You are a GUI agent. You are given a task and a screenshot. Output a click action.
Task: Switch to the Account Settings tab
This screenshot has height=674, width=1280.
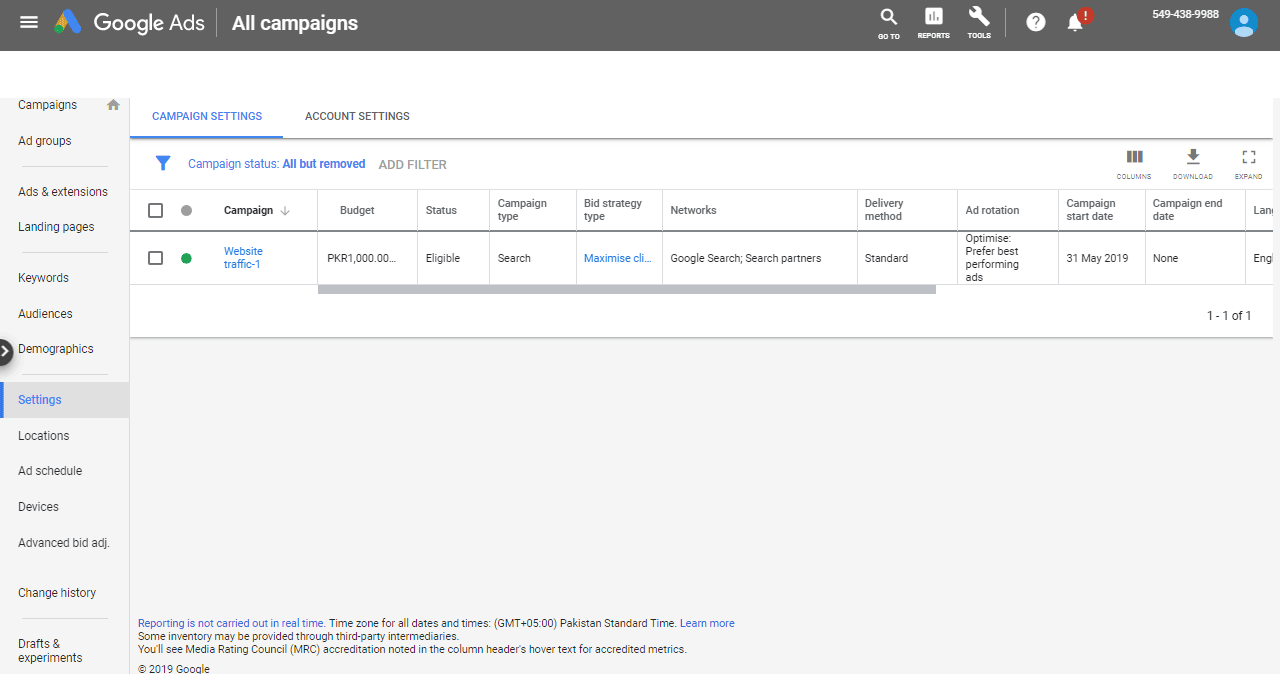(357, 116)
